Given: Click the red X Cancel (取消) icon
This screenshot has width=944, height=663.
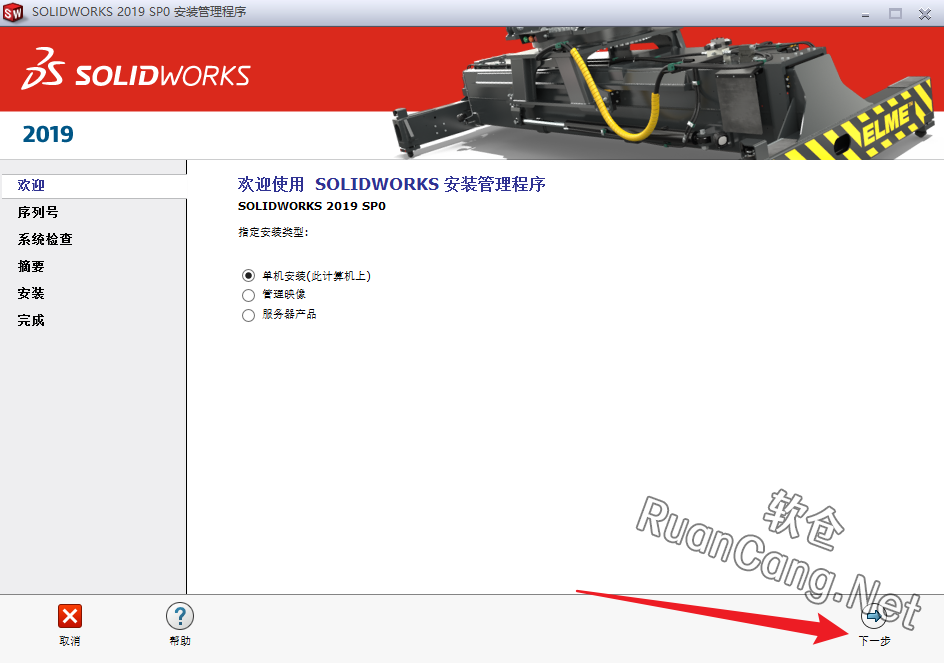Looking at the screenshot, I should point(69,617).
